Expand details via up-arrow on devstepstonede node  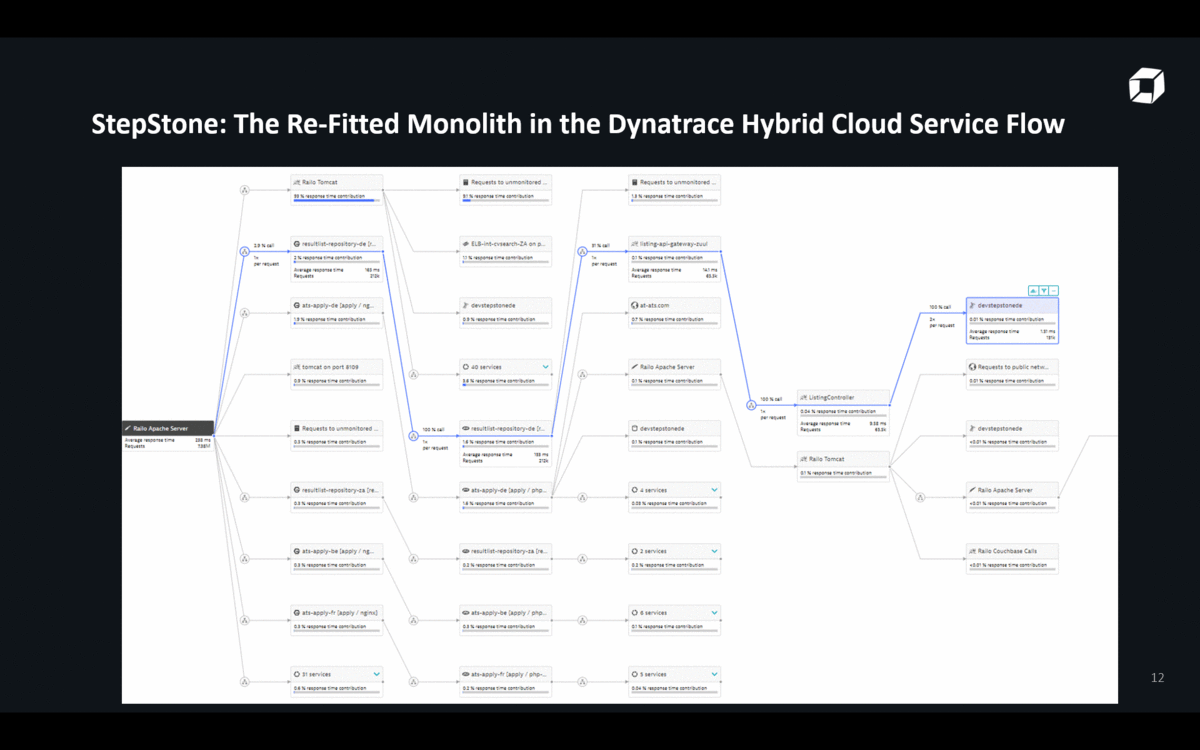[x=1033, y=290]
